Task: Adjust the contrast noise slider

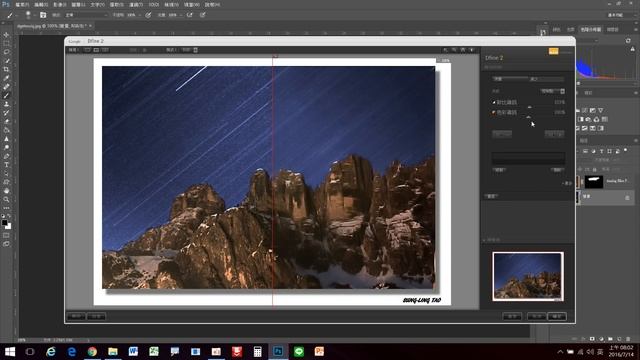Action: [529, 107]
